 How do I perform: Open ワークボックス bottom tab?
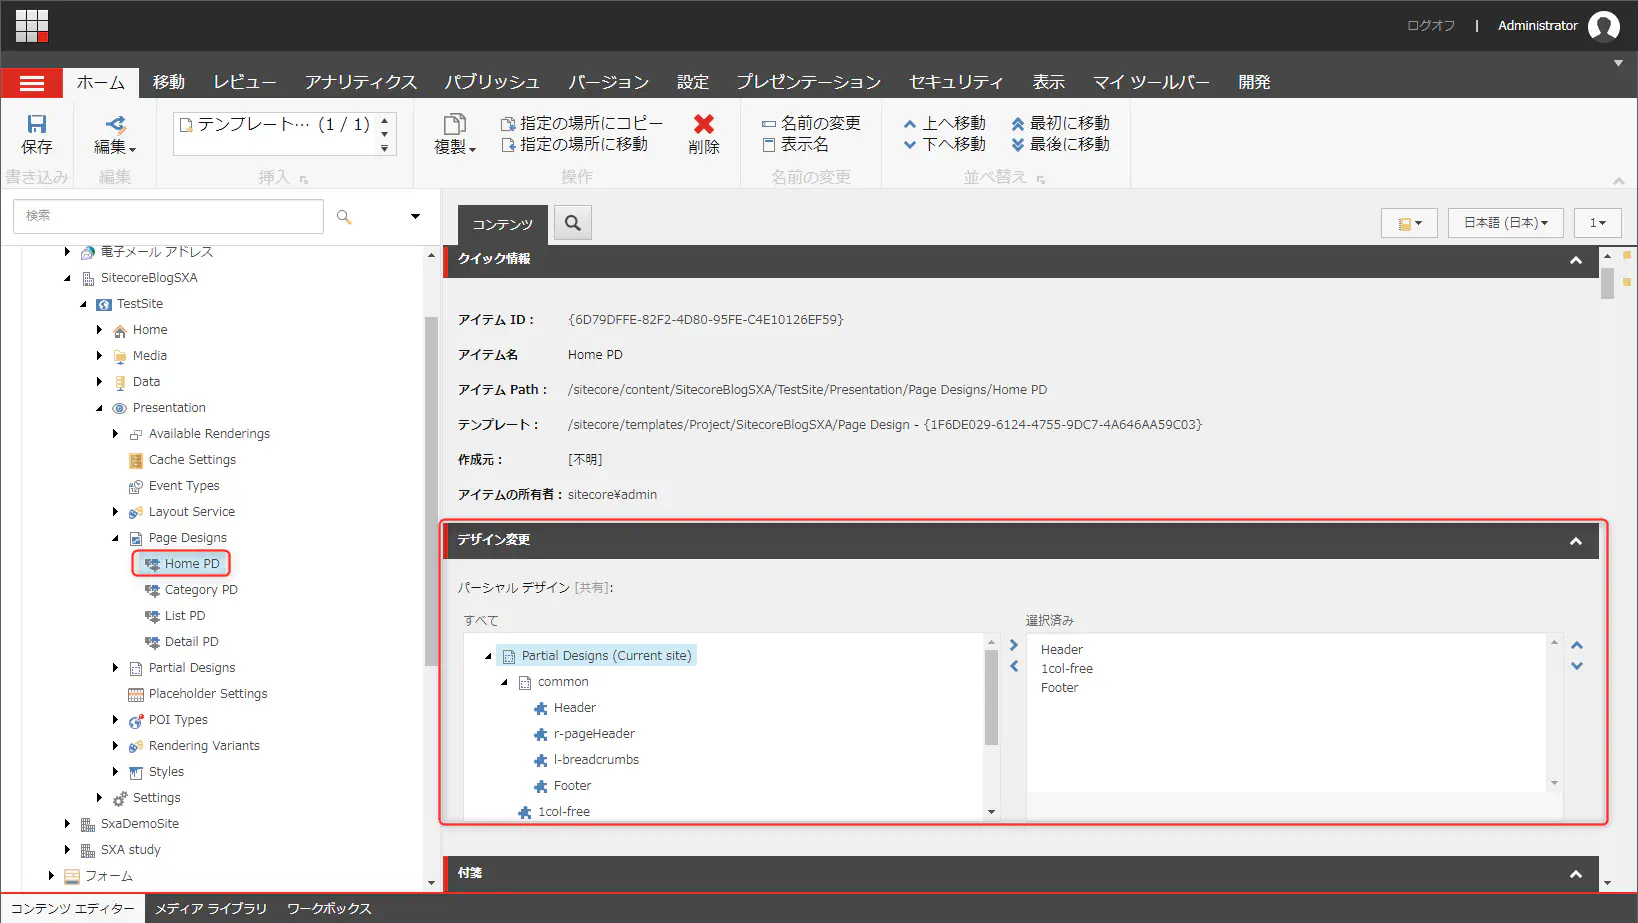pos(329,908)
